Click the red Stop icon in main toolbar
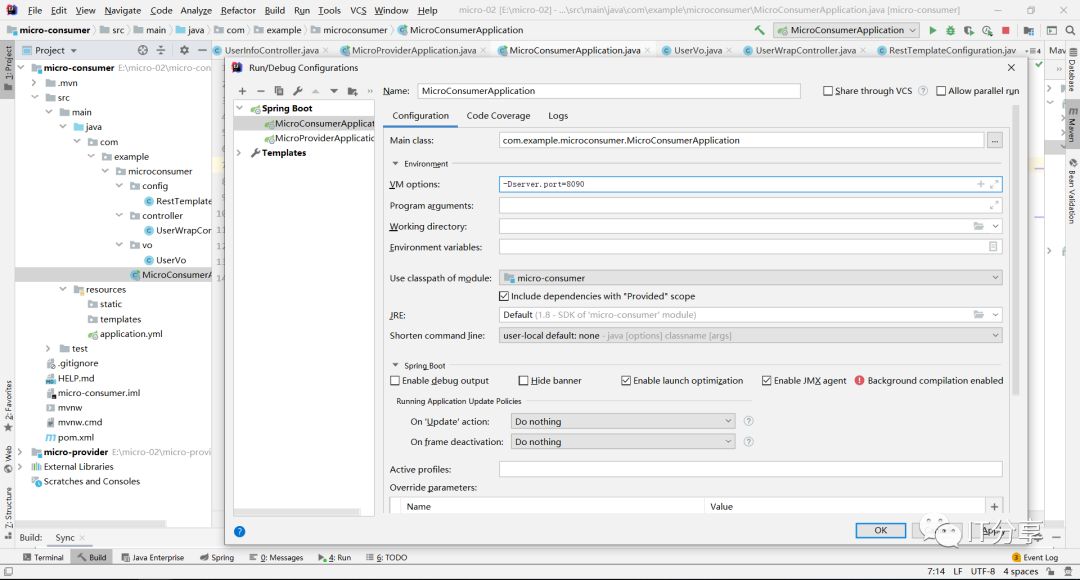The height and width of the screenshot is (580, 1080). tap(1006, 30)
